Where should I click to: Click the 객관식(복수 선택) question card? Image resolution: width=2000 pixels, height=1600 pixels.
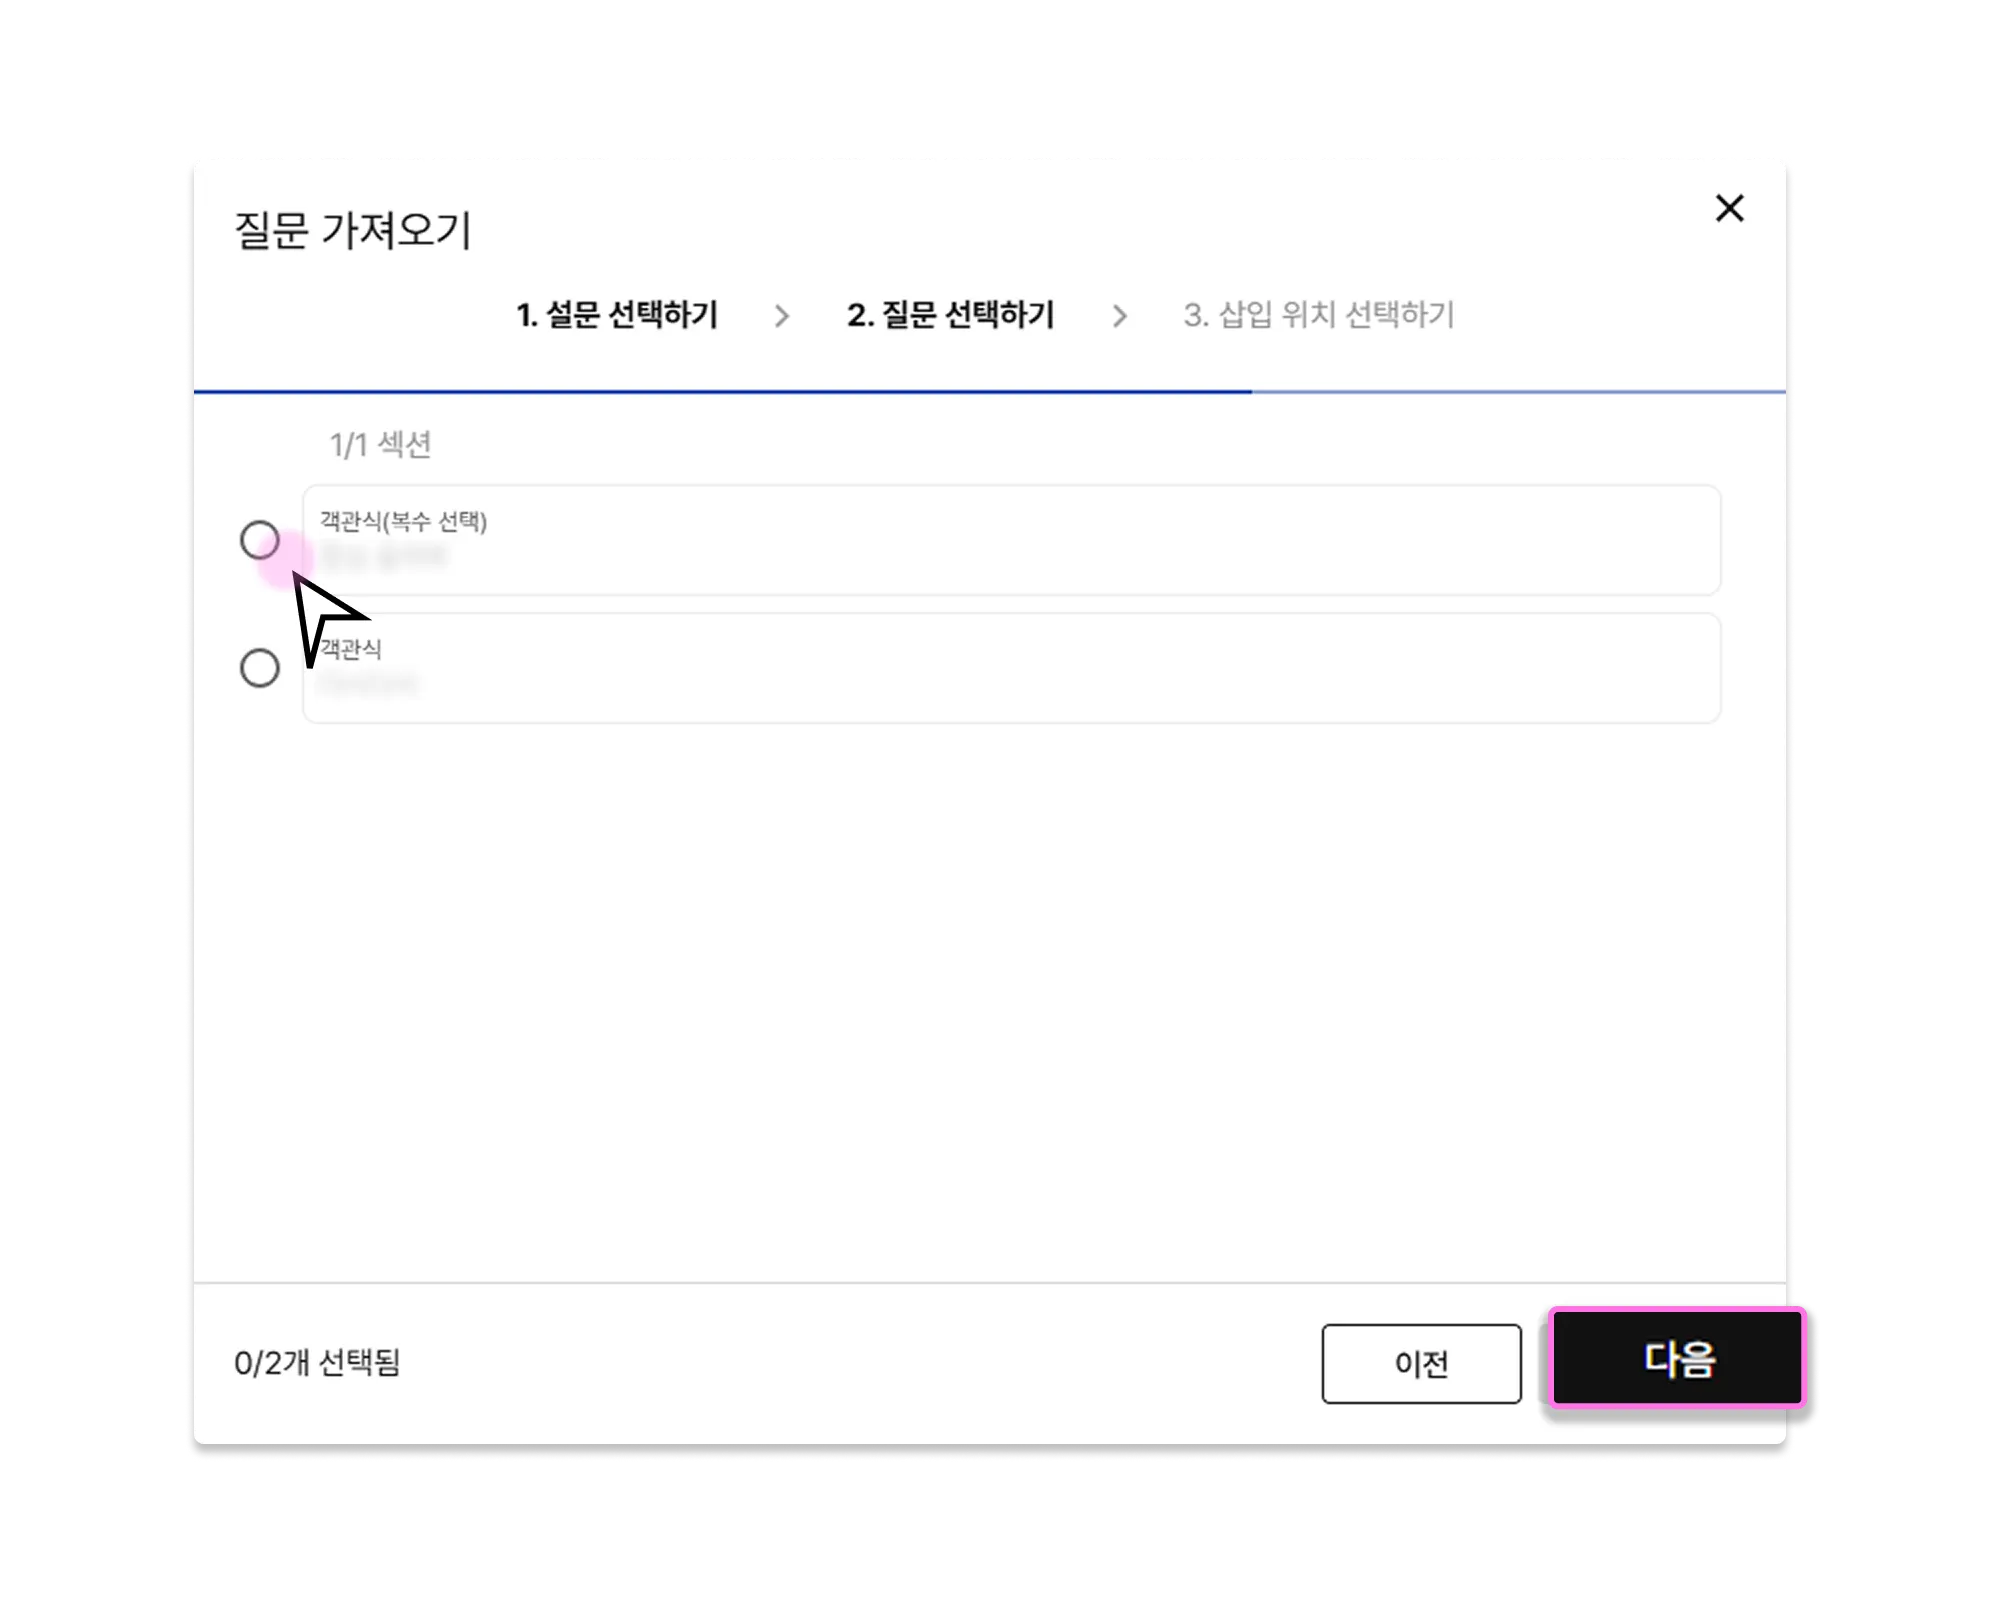(x=1011, y=540)
